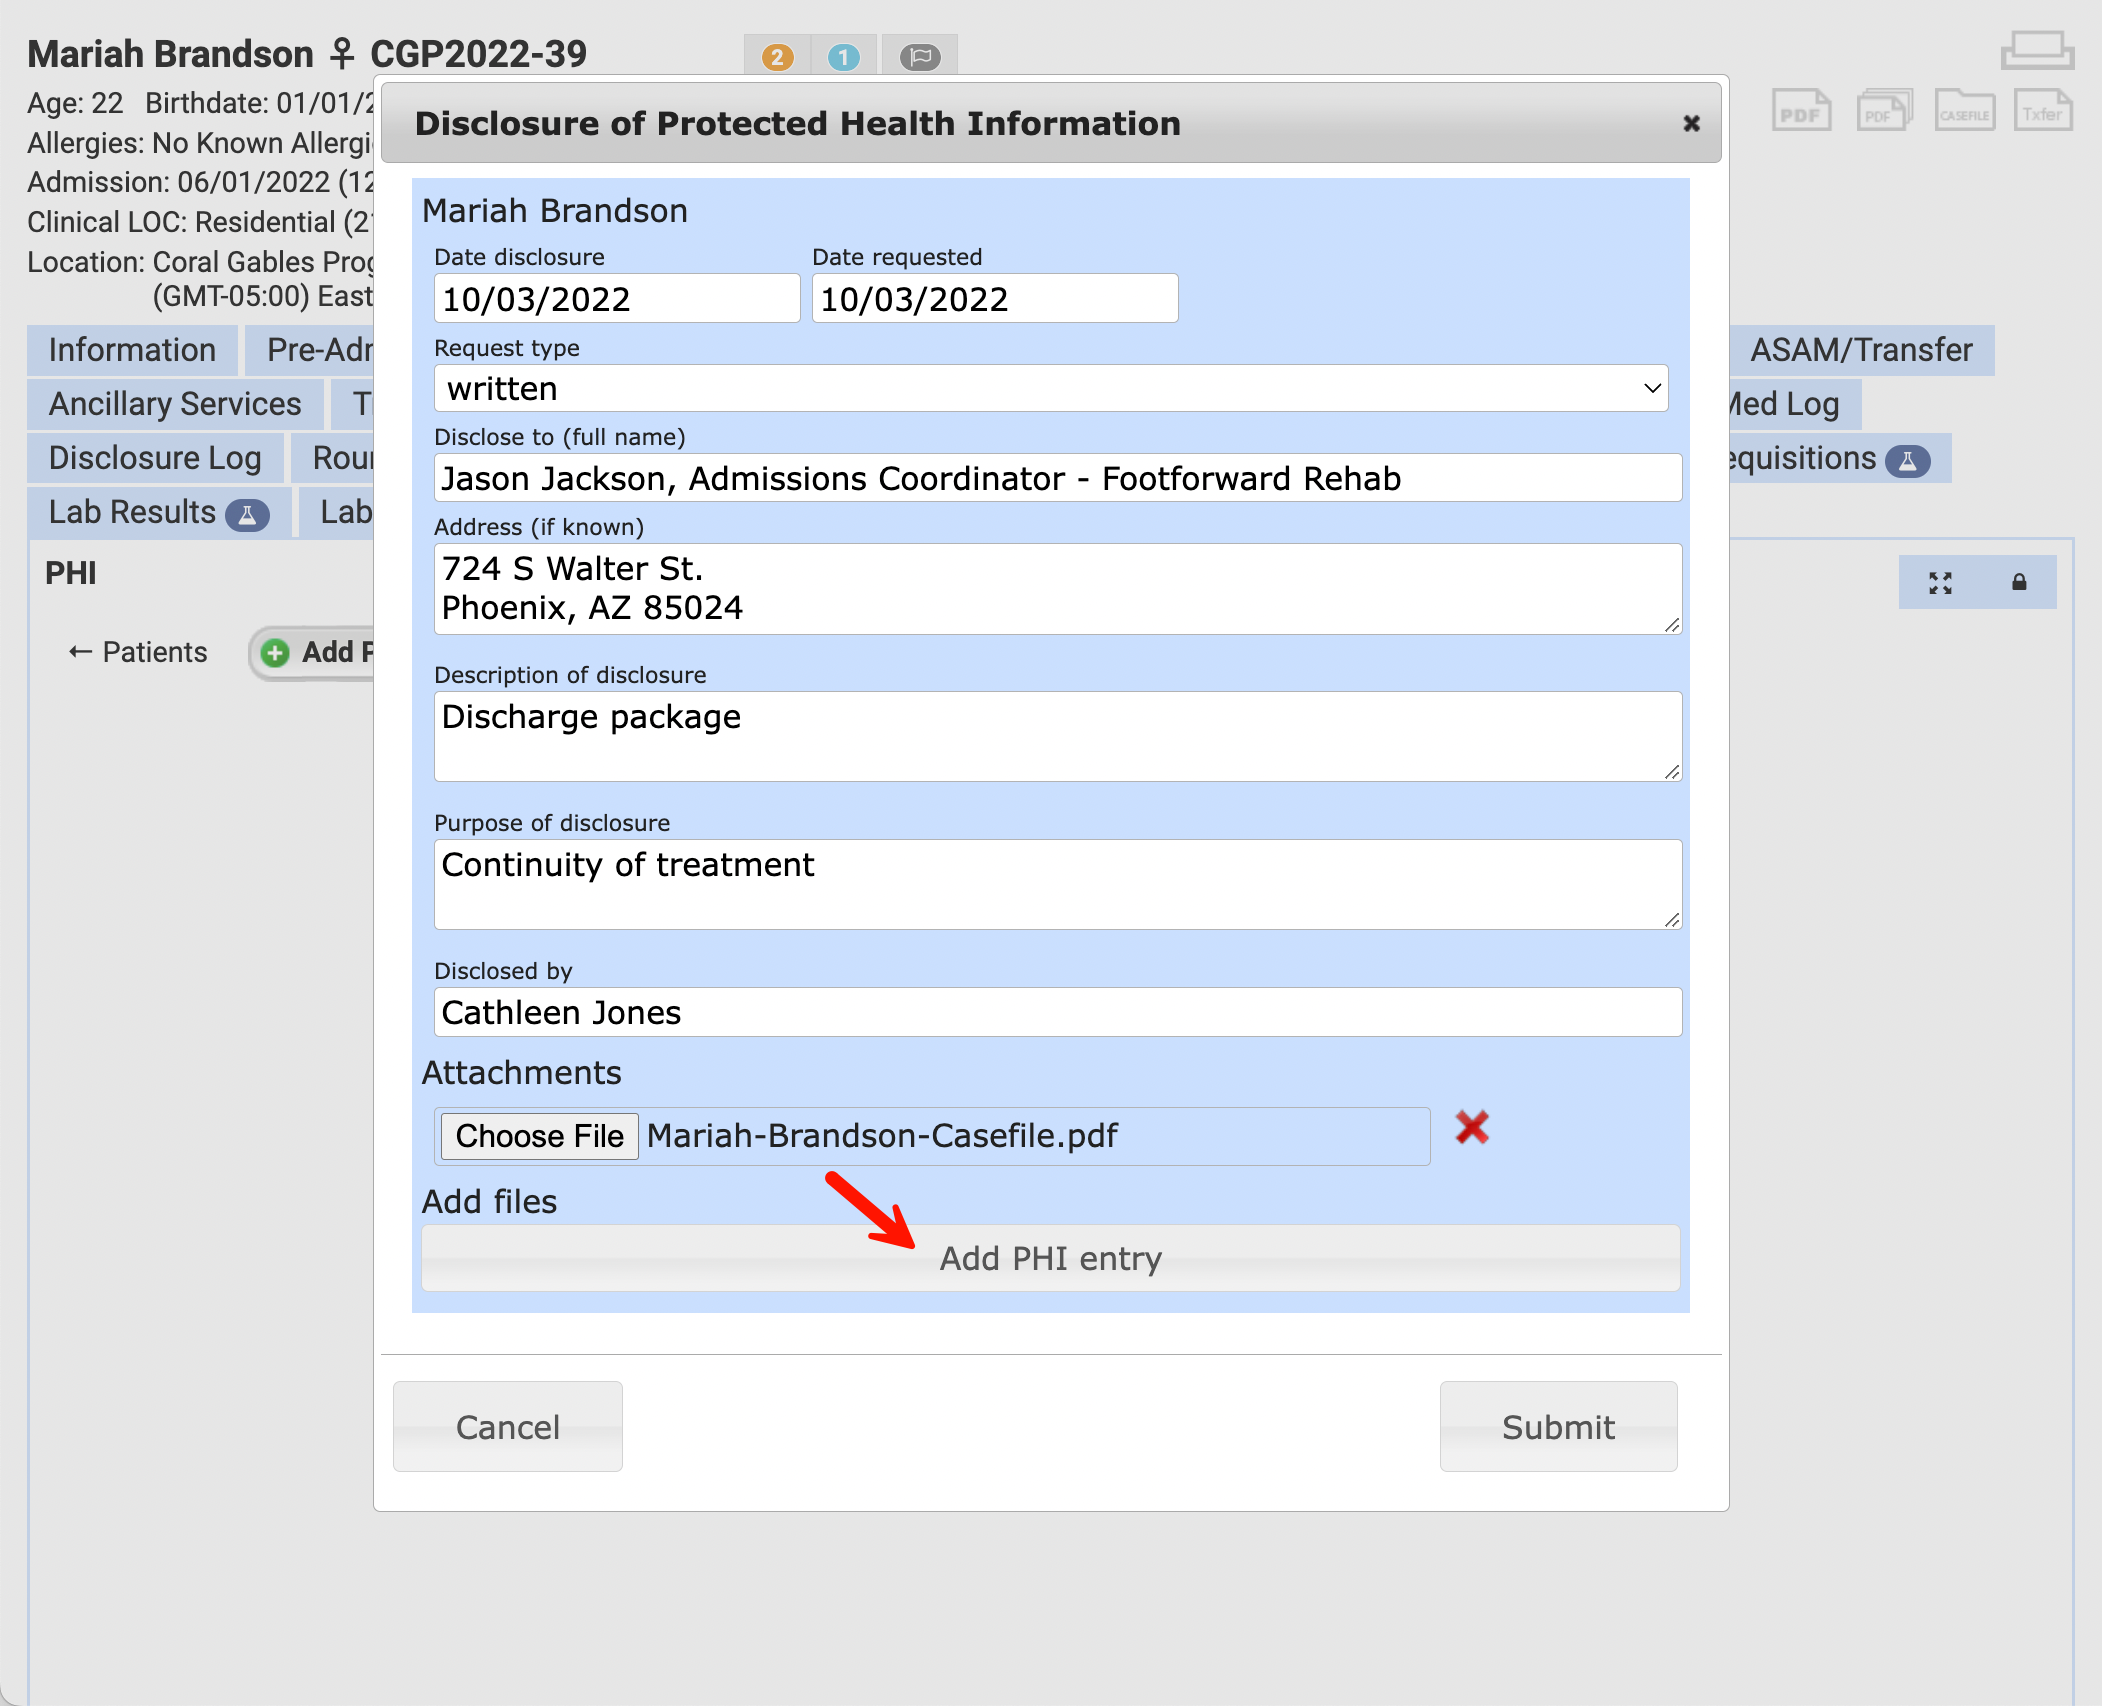The image size is (2102, 1706).
Task: Click the Disclosed by text field
Action: tap(1057, 1012)
